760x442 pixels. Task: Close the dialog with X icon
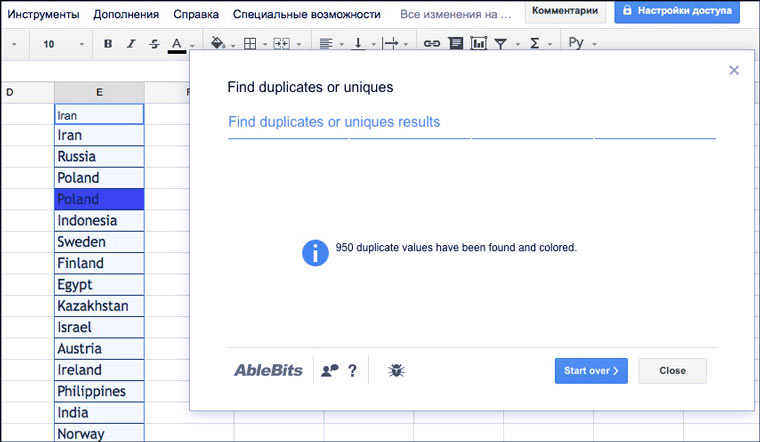click(734, 70)
